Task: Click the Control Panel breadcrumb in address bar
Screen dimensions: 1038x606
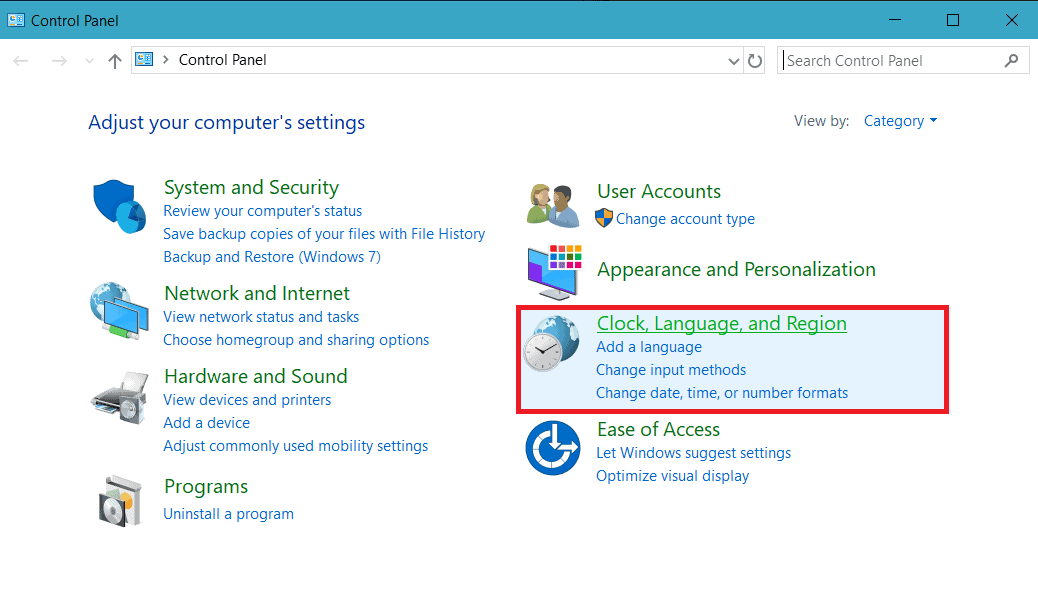Action: (x=222, y=60)
